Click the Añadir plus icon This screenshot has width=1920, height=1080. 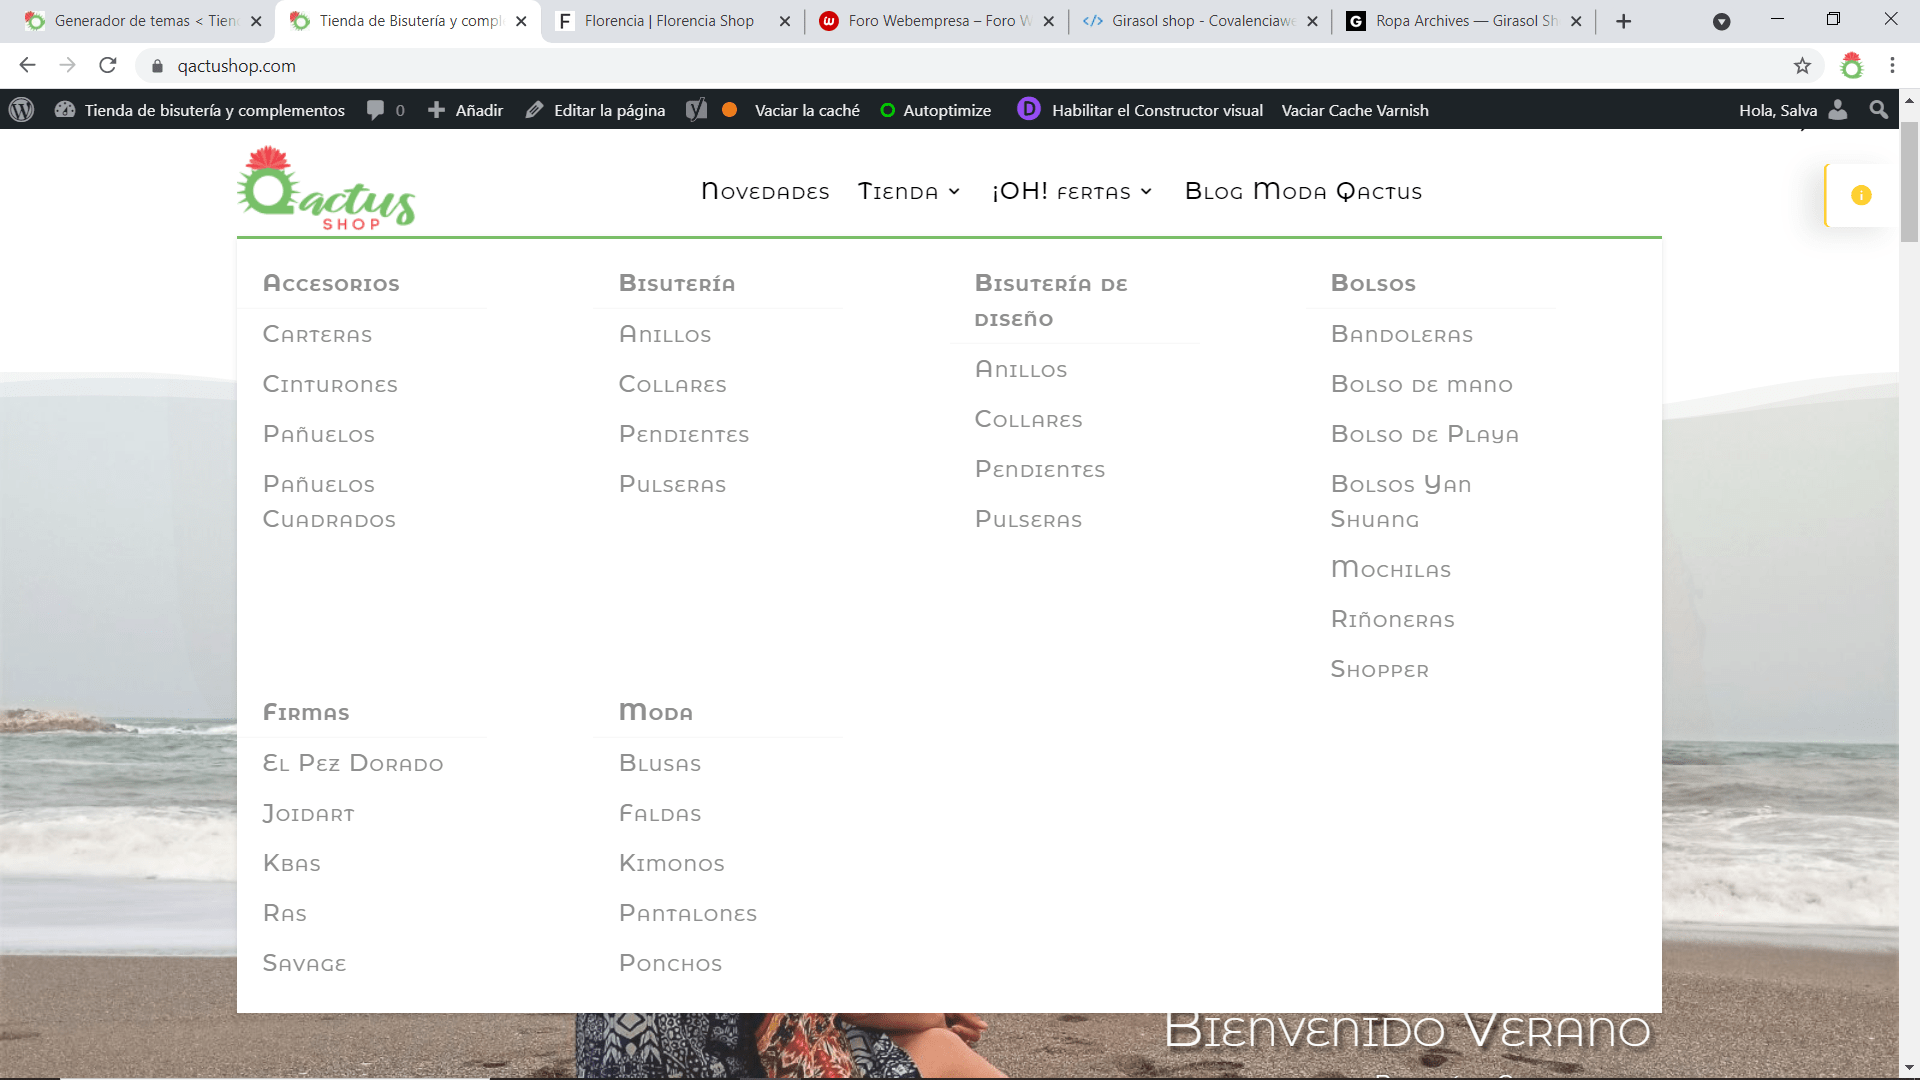pyautogui.click(x=436, y=110)
